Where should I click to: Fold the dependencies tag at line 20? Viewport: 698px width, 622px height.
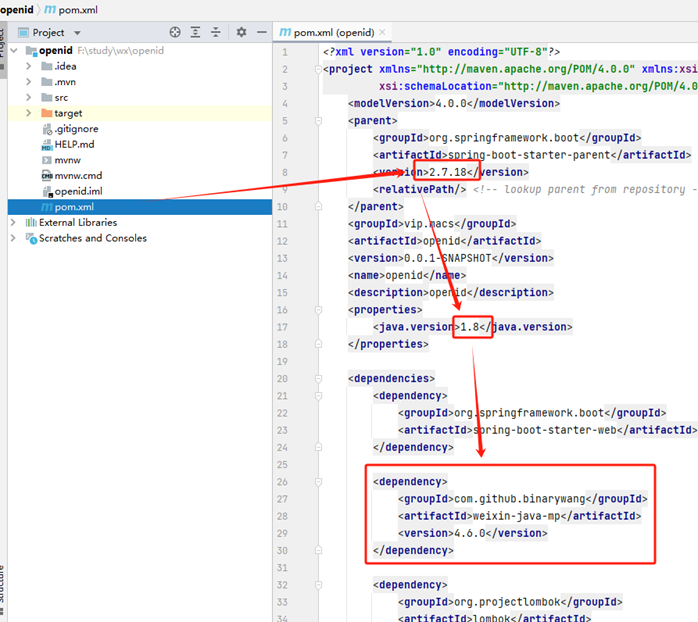pos(318,378)
